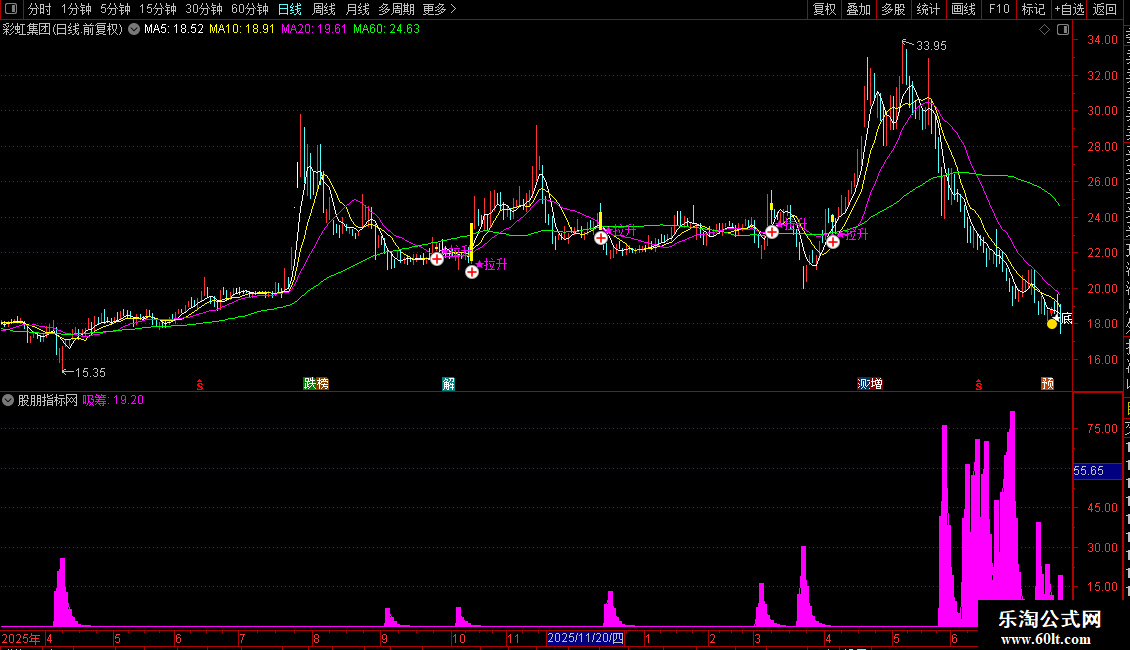This screenshot has height=650, width=1130.
Task: Switch to the 60分钟 period
Action: pos(249,9)
